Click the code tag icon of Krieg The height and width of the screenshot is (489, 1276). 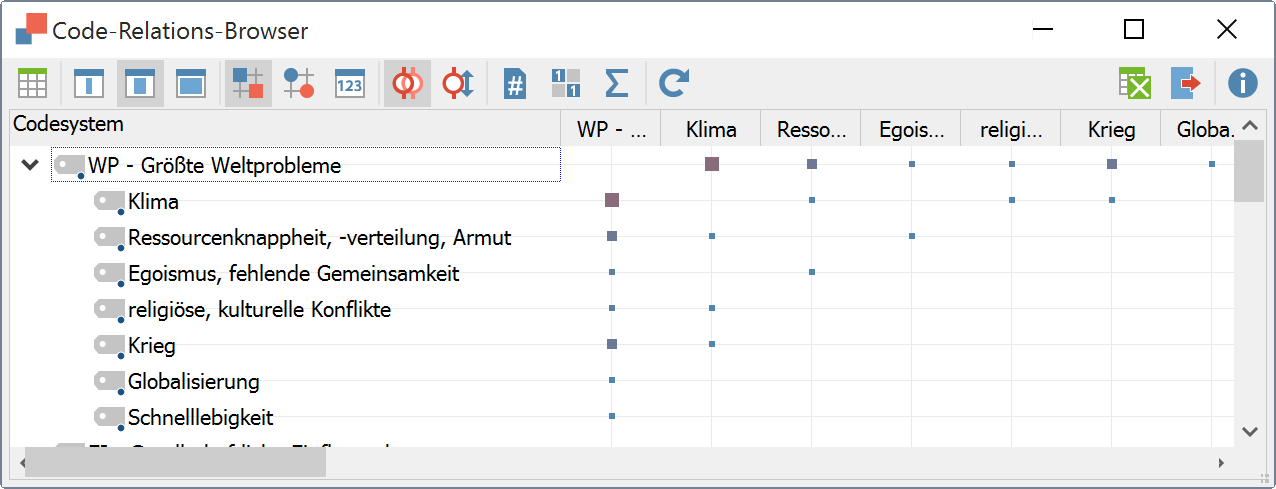(x=109, y=346)
